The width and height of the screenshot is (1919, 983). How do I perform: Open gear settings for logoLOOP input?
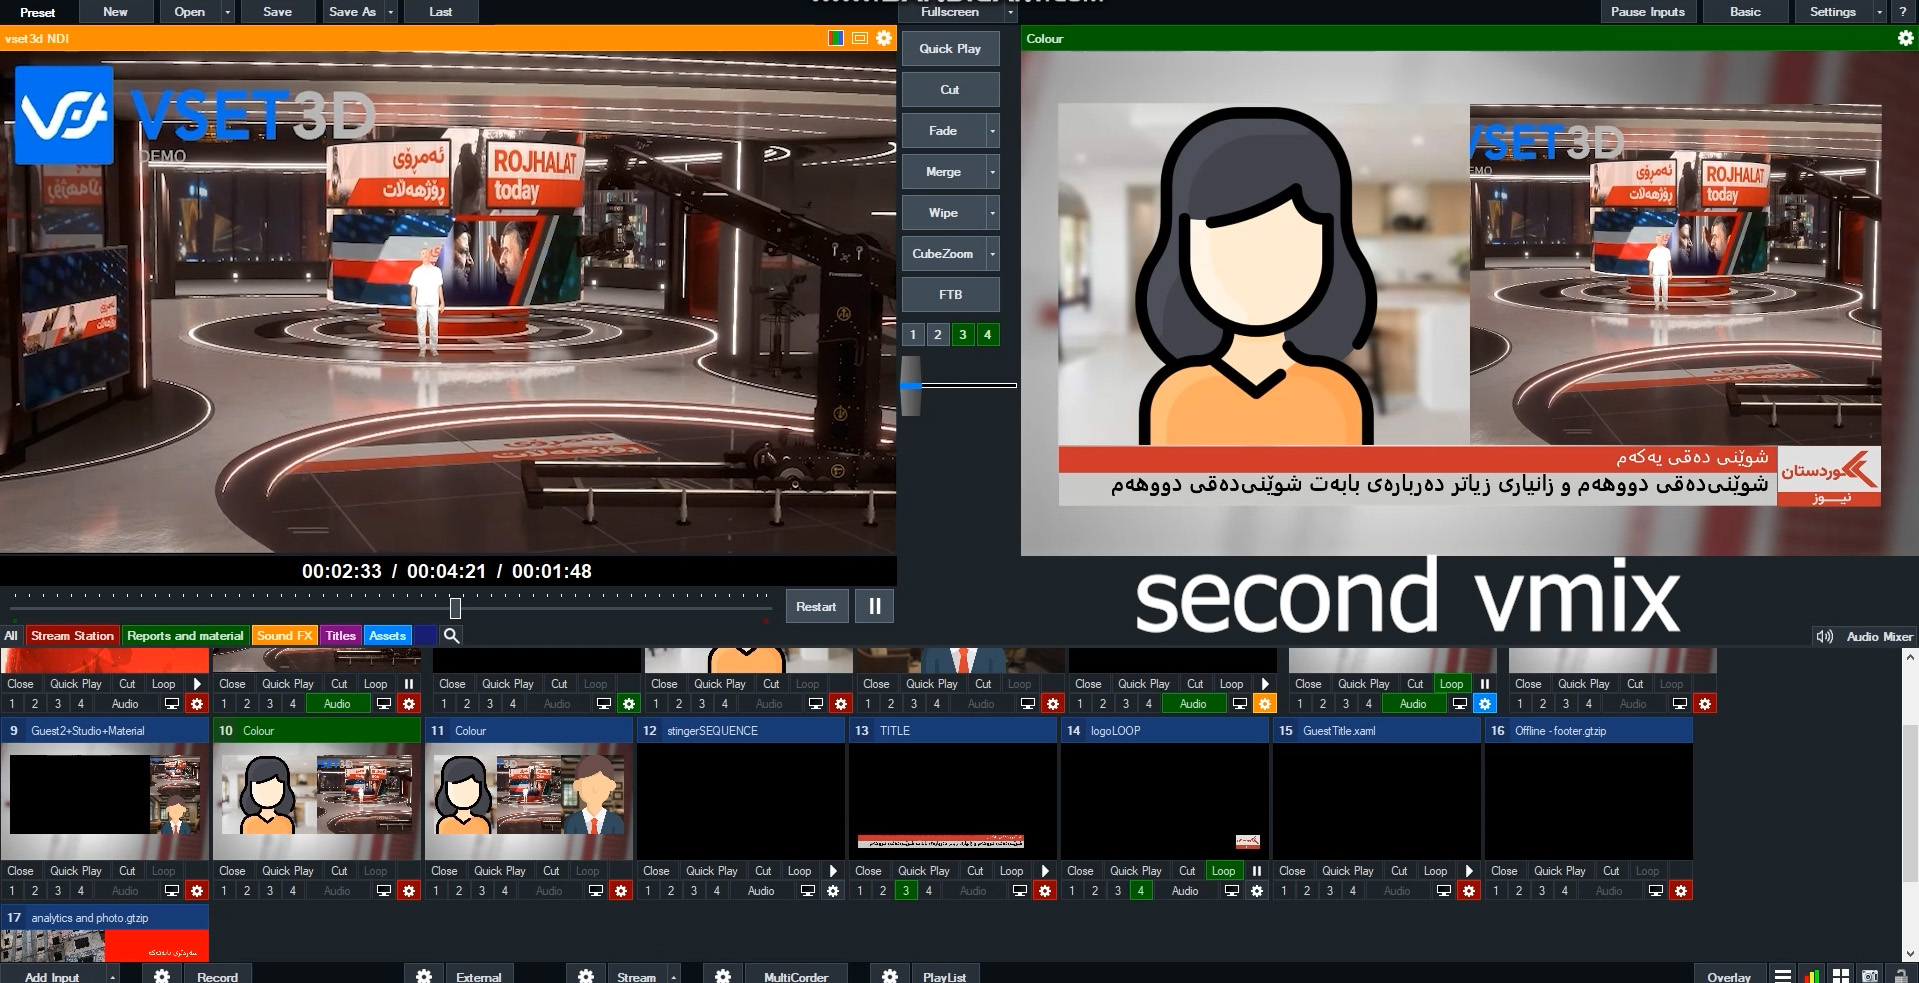(1257, 891)
